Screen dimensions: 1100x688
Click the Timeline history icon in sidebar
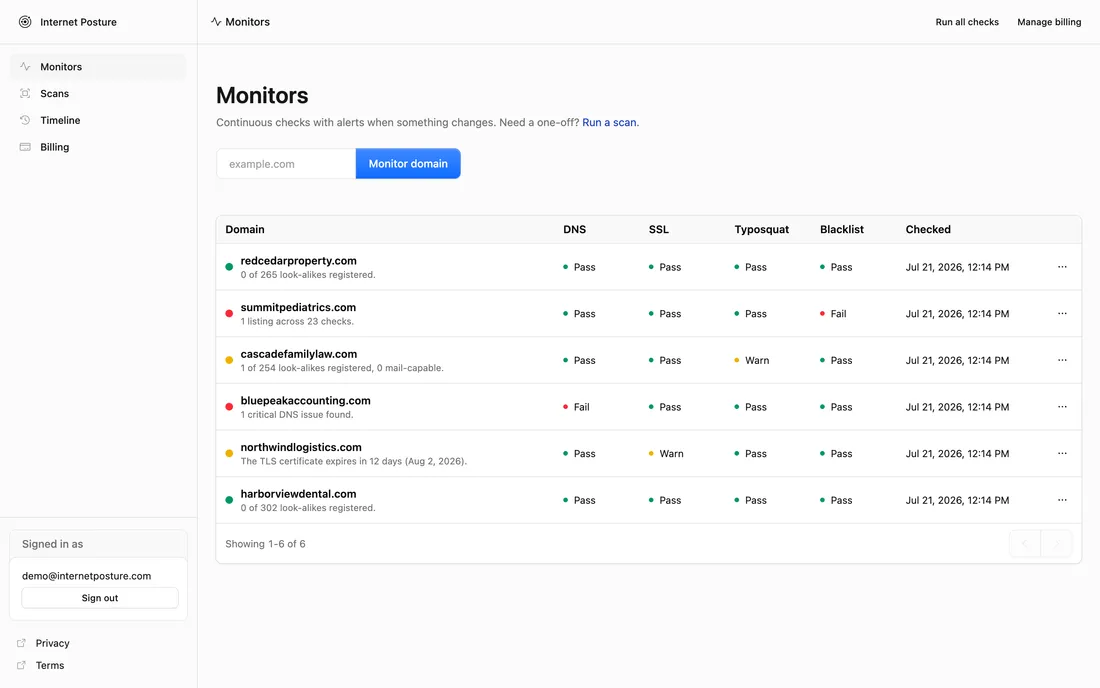coord(25,120)
